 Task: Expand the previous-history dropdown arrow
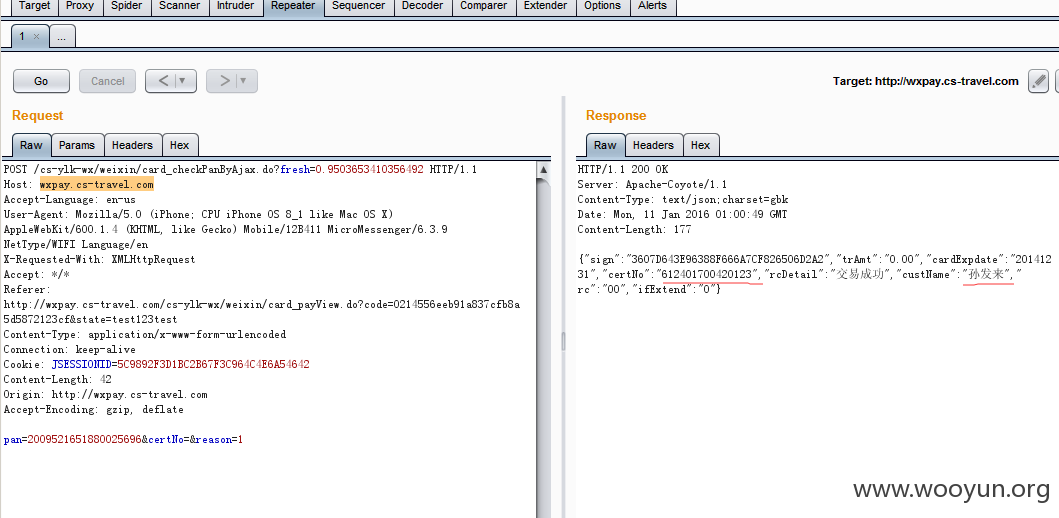tap(182, 81)
